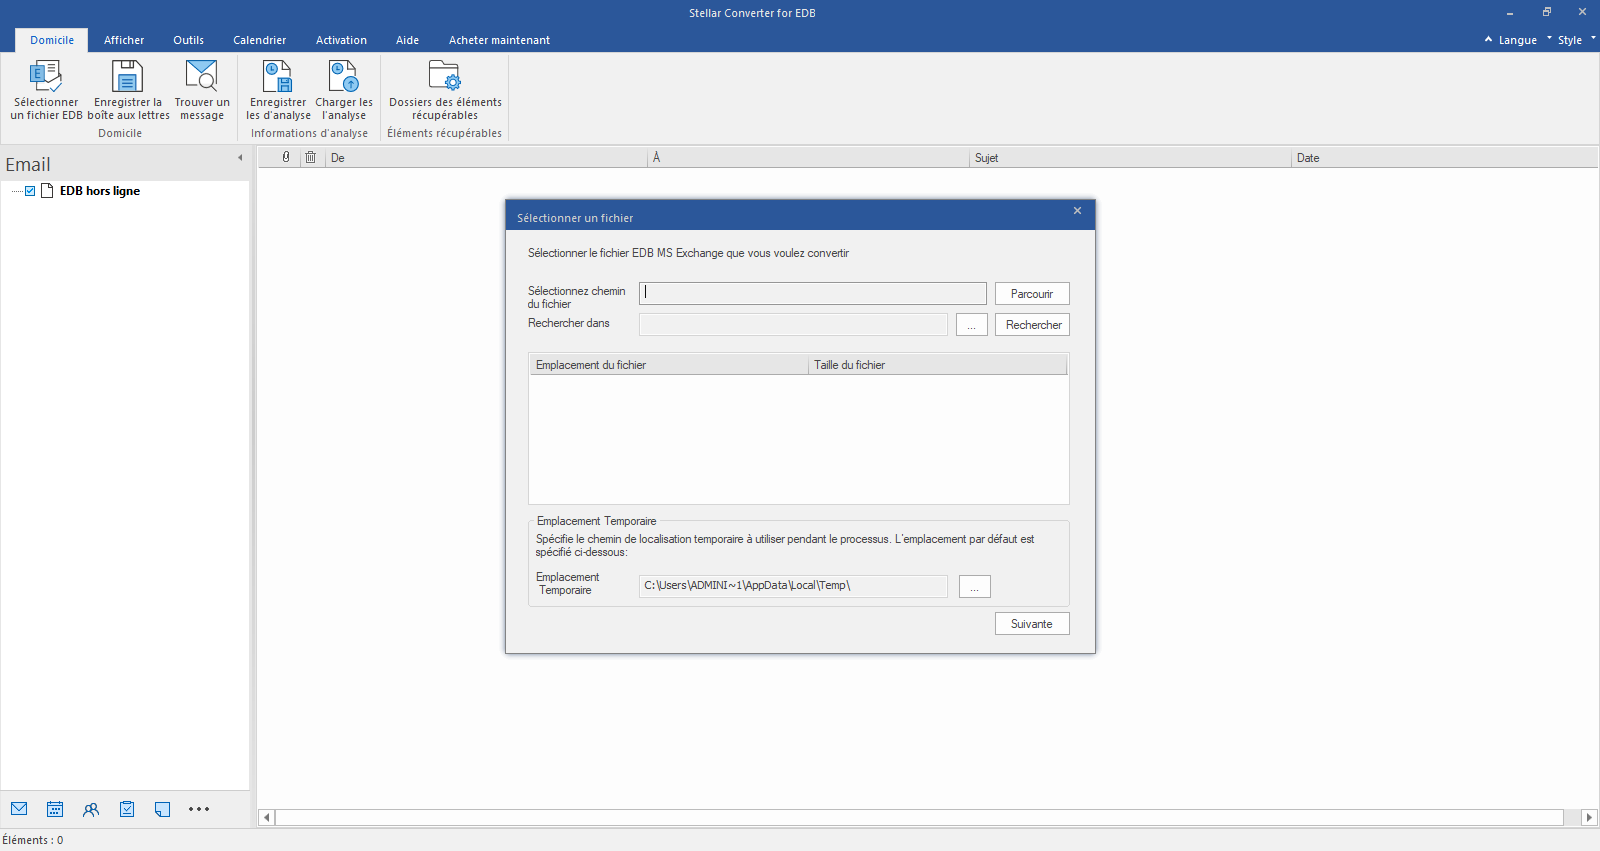This screenshot has height=851, width=1600.
Task: Toggle the EDB hors ligne checkbox
Action: pos(30,191)
